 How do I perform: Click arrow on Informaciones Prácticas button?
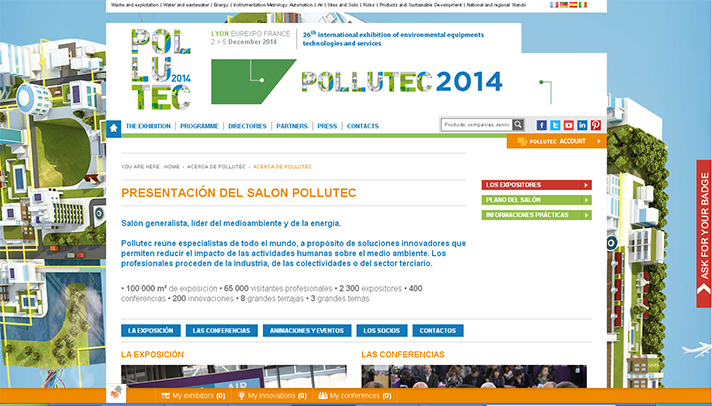pyautogui.click(x=586, y=215)
